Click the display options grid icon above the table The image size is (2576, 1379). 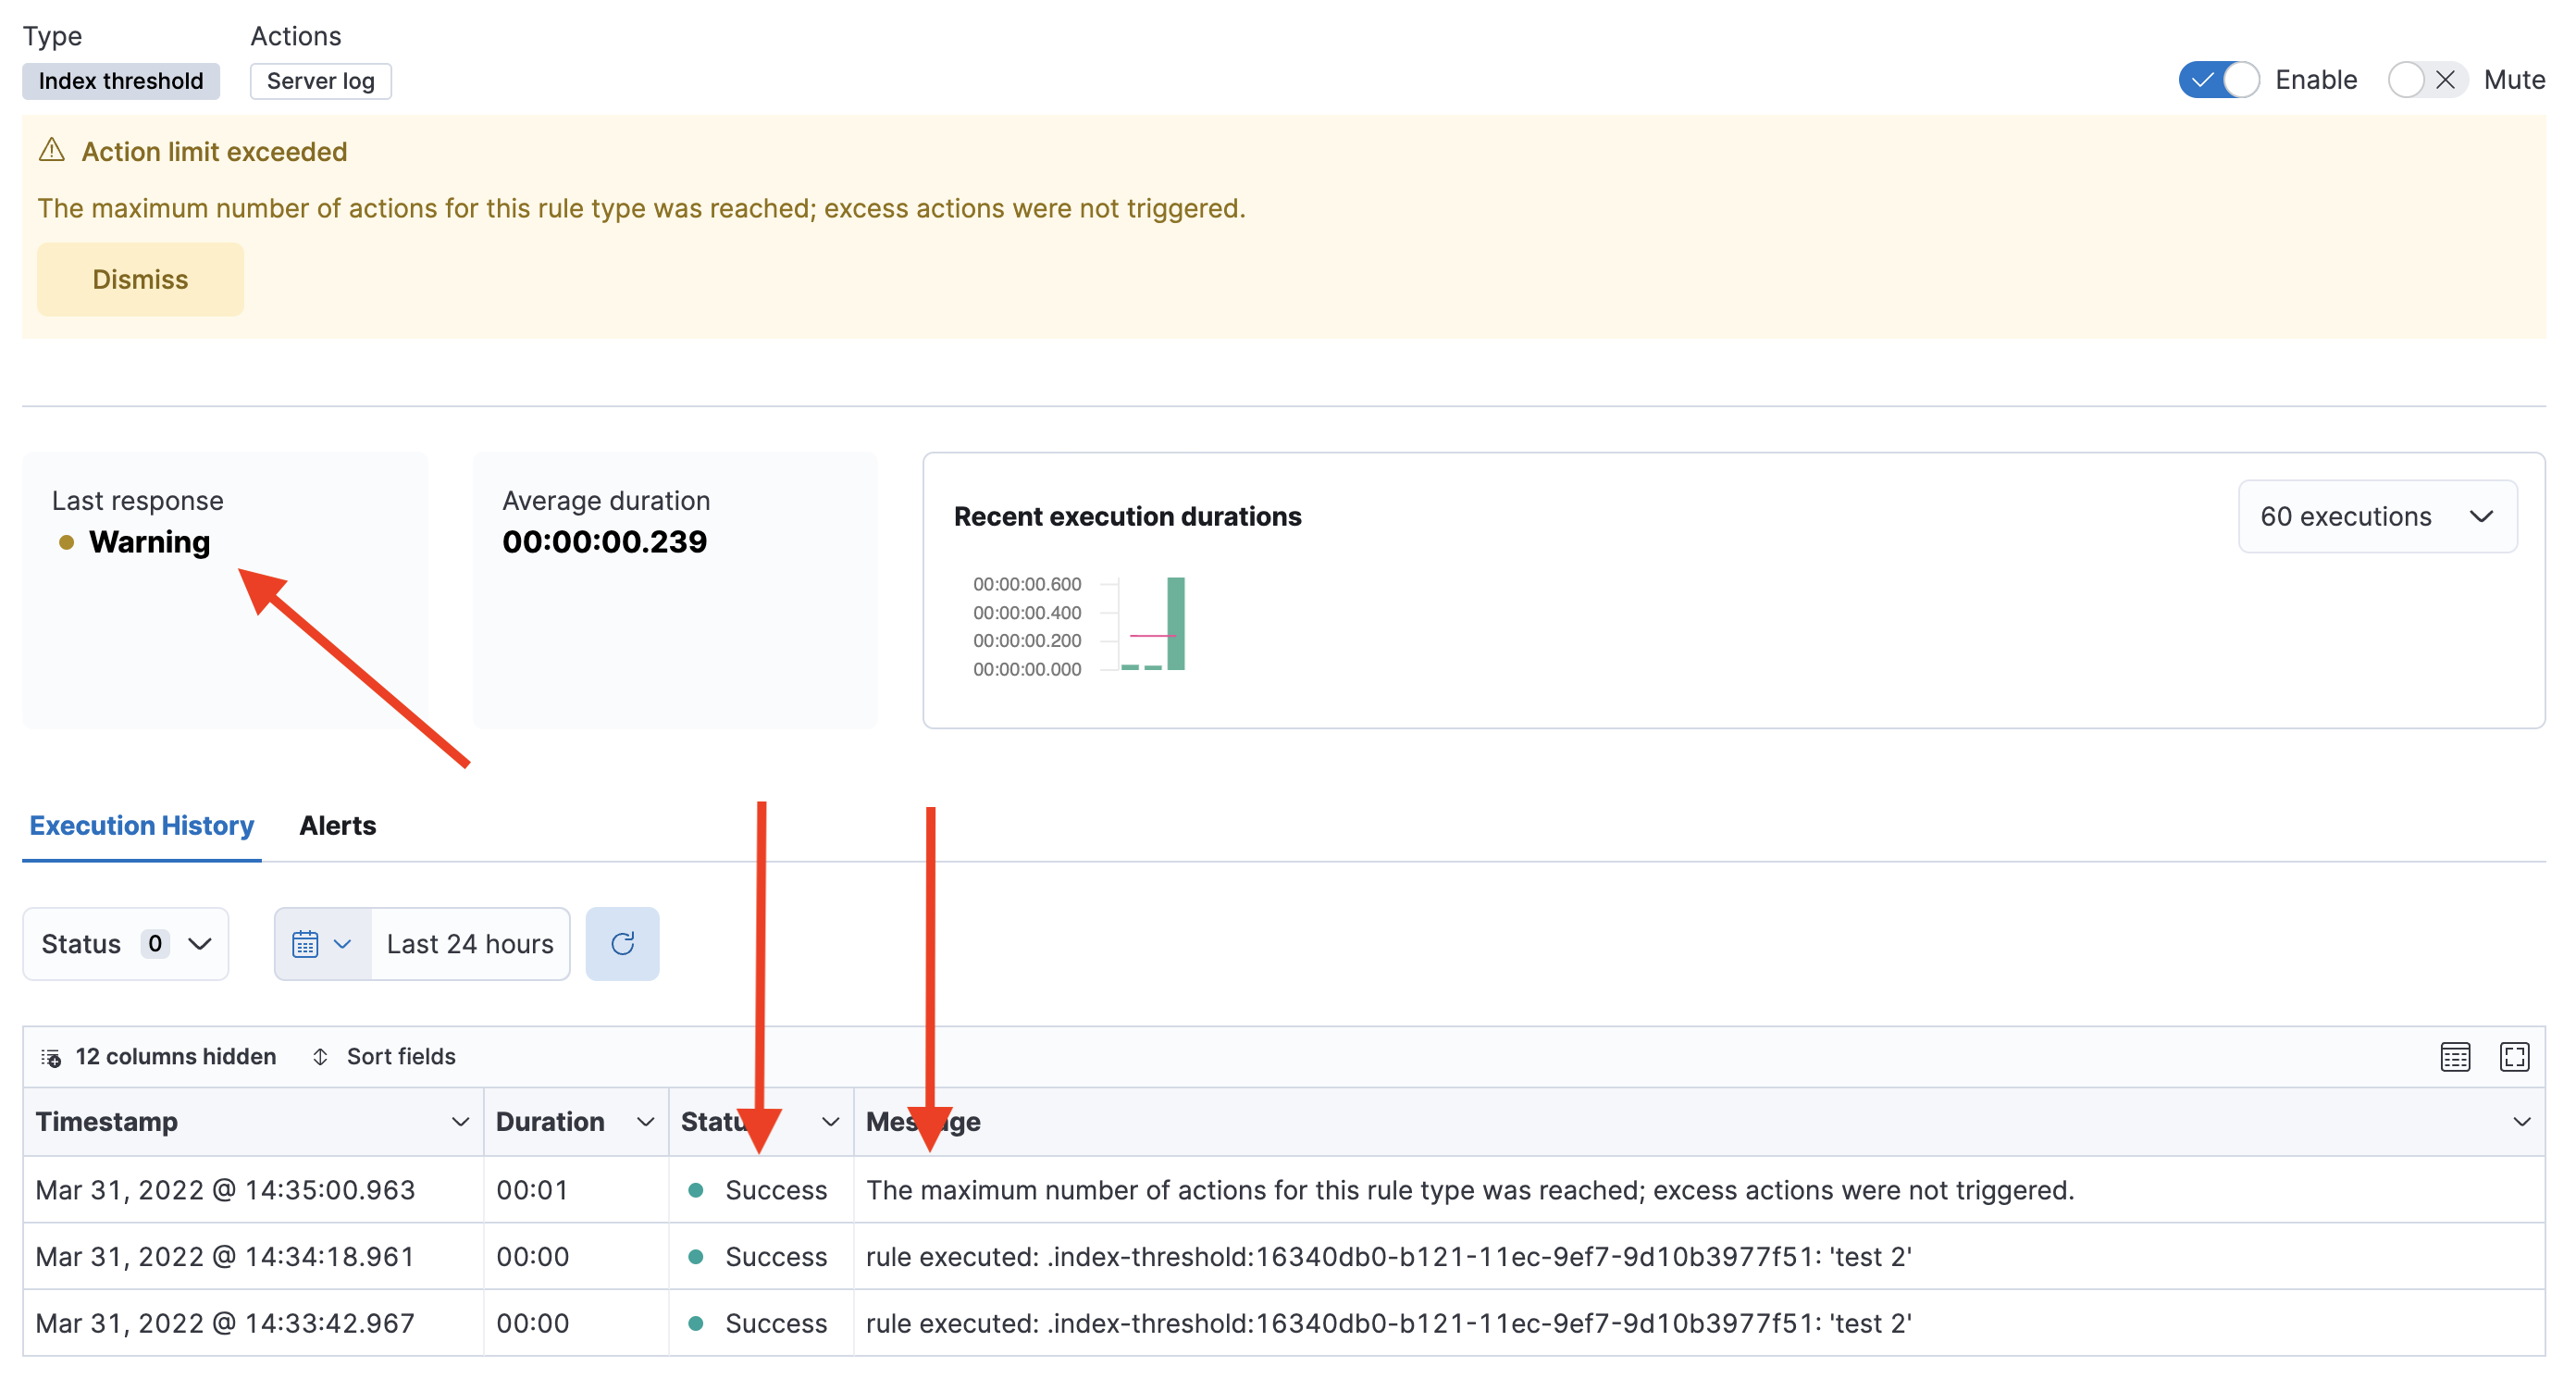coord(2455,1056)
